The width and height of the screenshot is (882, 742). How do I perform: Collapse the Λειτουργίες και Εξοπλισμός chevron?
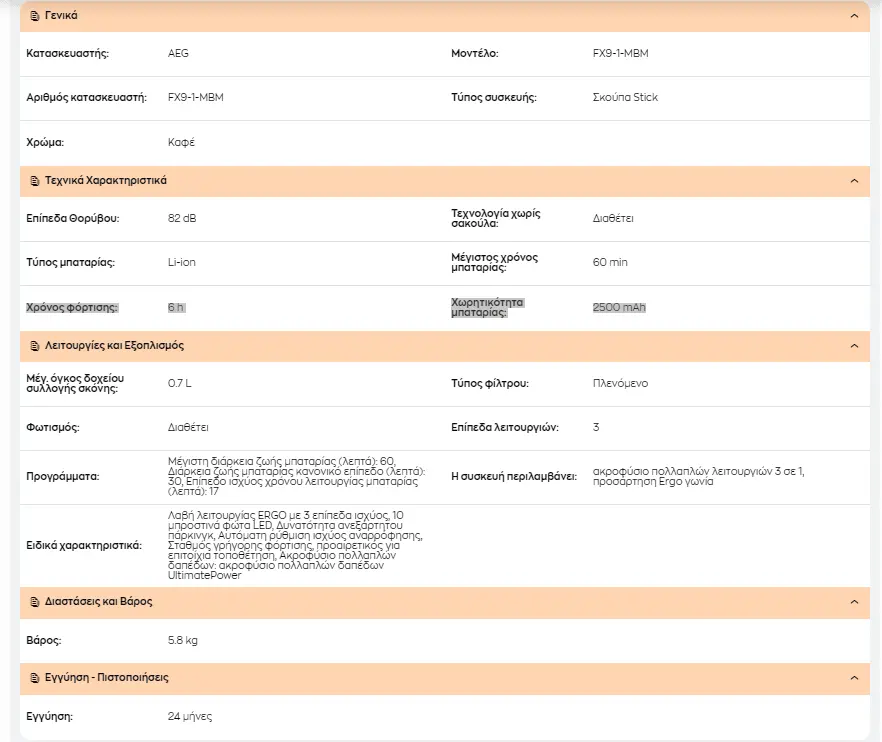pos(854,345)
